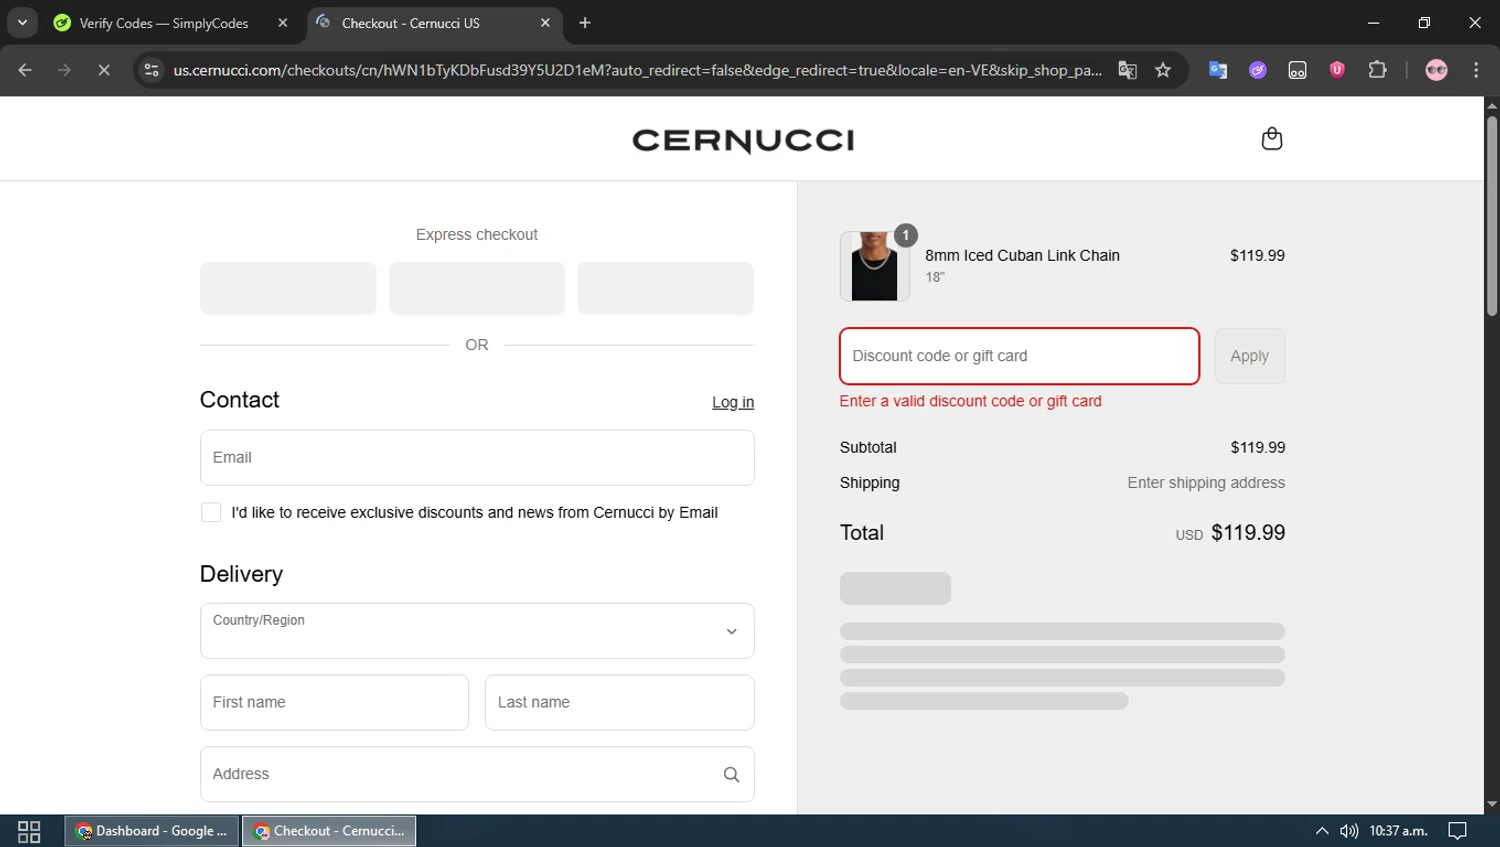Click middle express checkout button
The height and width of the screenshot is (847, 1500).
click(477, 288)
